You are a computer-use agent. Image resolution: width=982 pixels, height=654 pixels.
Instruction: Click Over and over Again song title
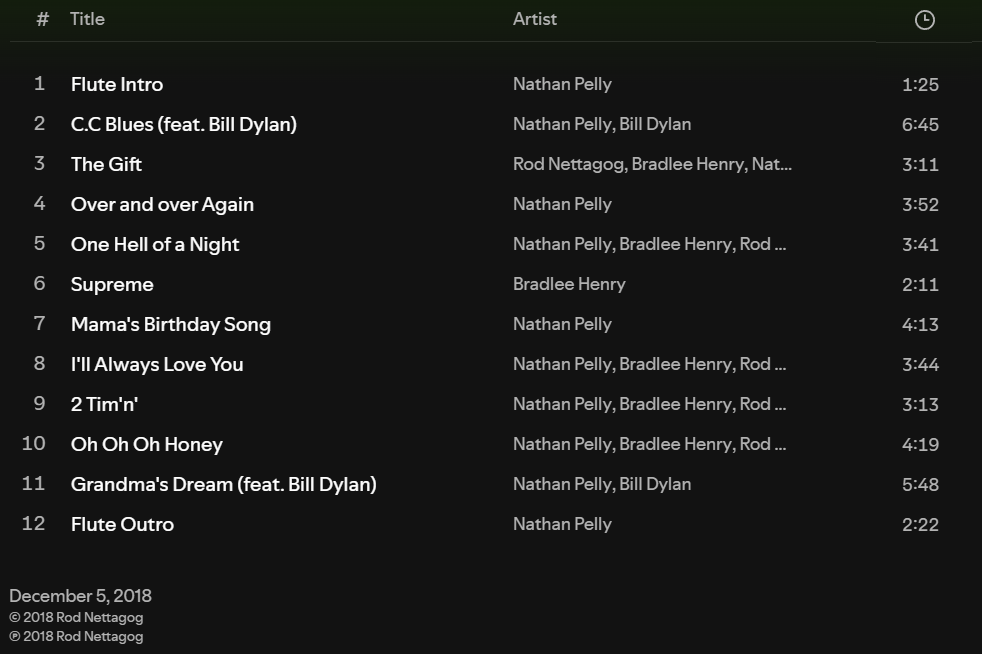click(162, 205)
